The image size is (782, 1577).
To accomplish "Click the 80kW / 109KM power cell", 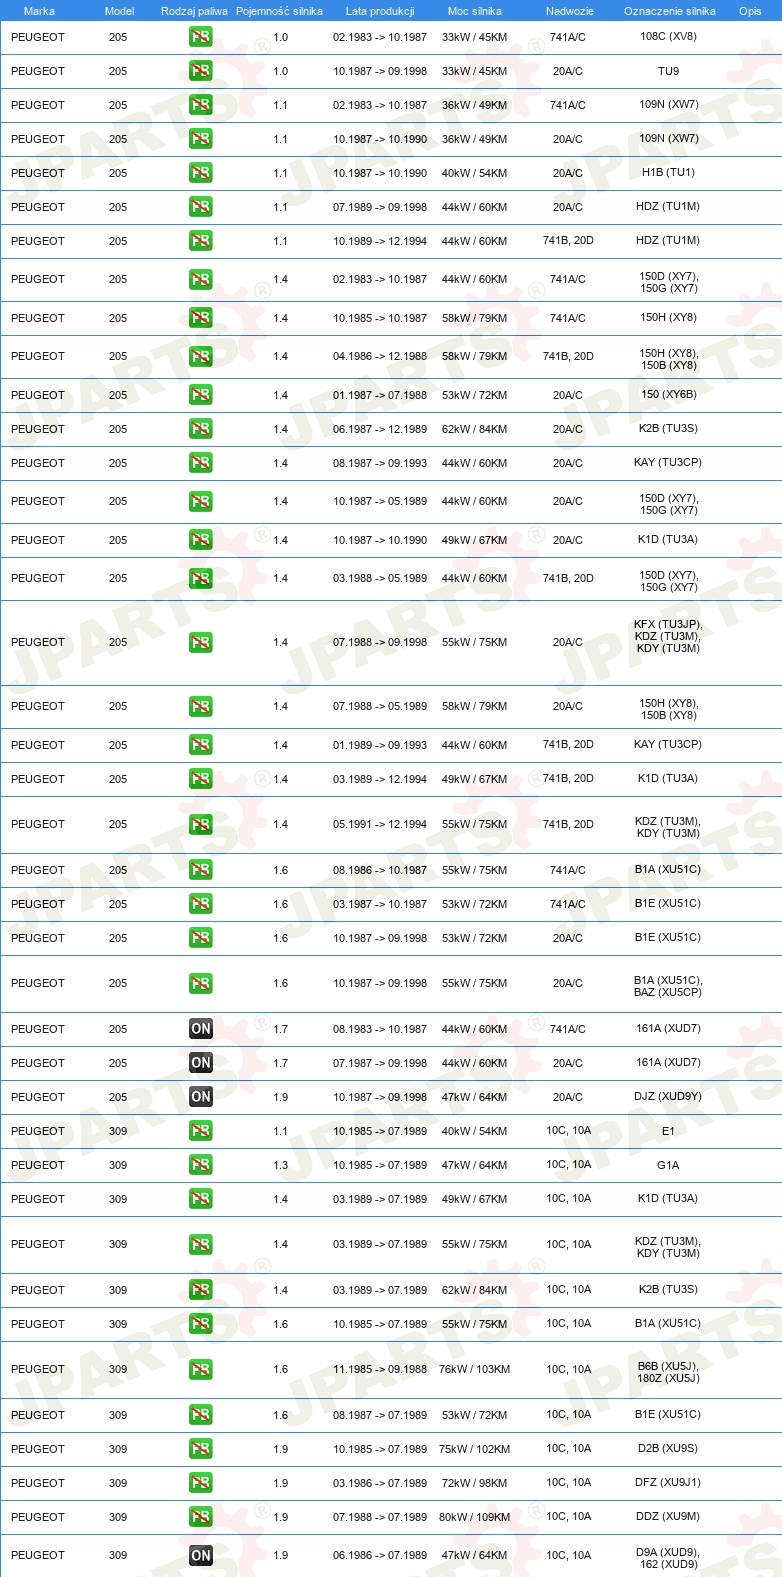I will point(475,1517).
